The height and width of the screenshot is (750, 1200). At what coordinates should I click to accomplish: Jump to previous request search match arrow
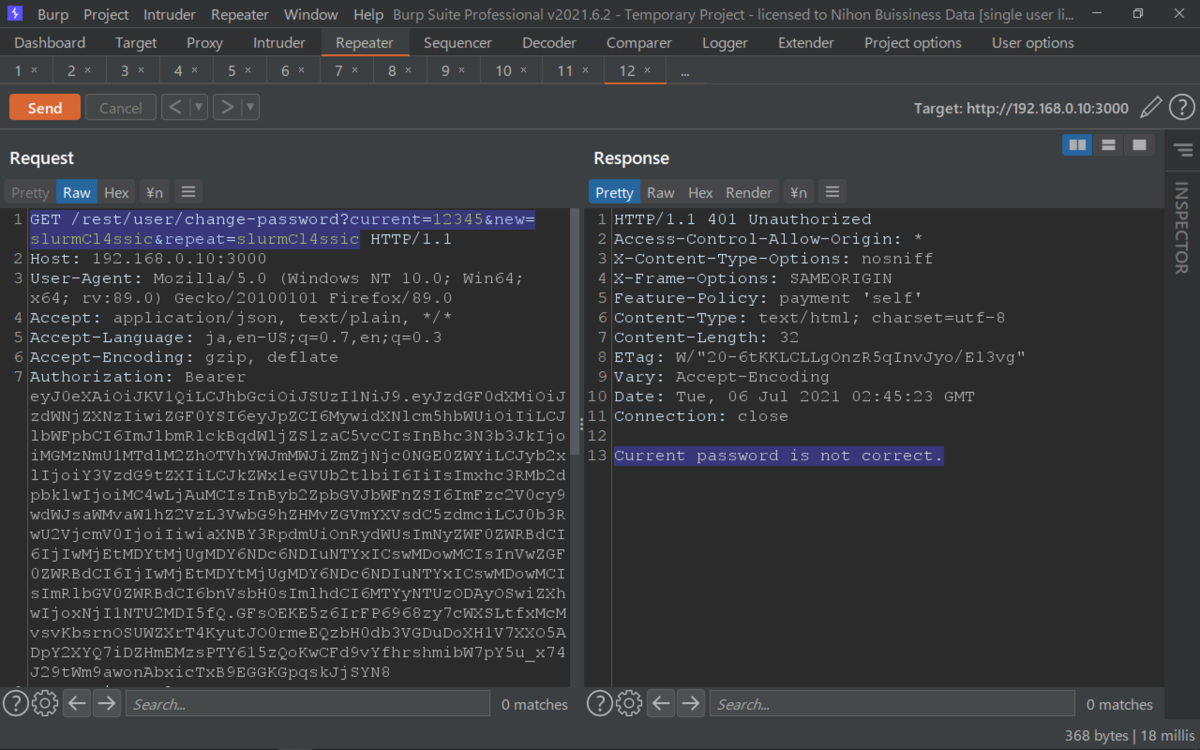(x=78, y=703)
